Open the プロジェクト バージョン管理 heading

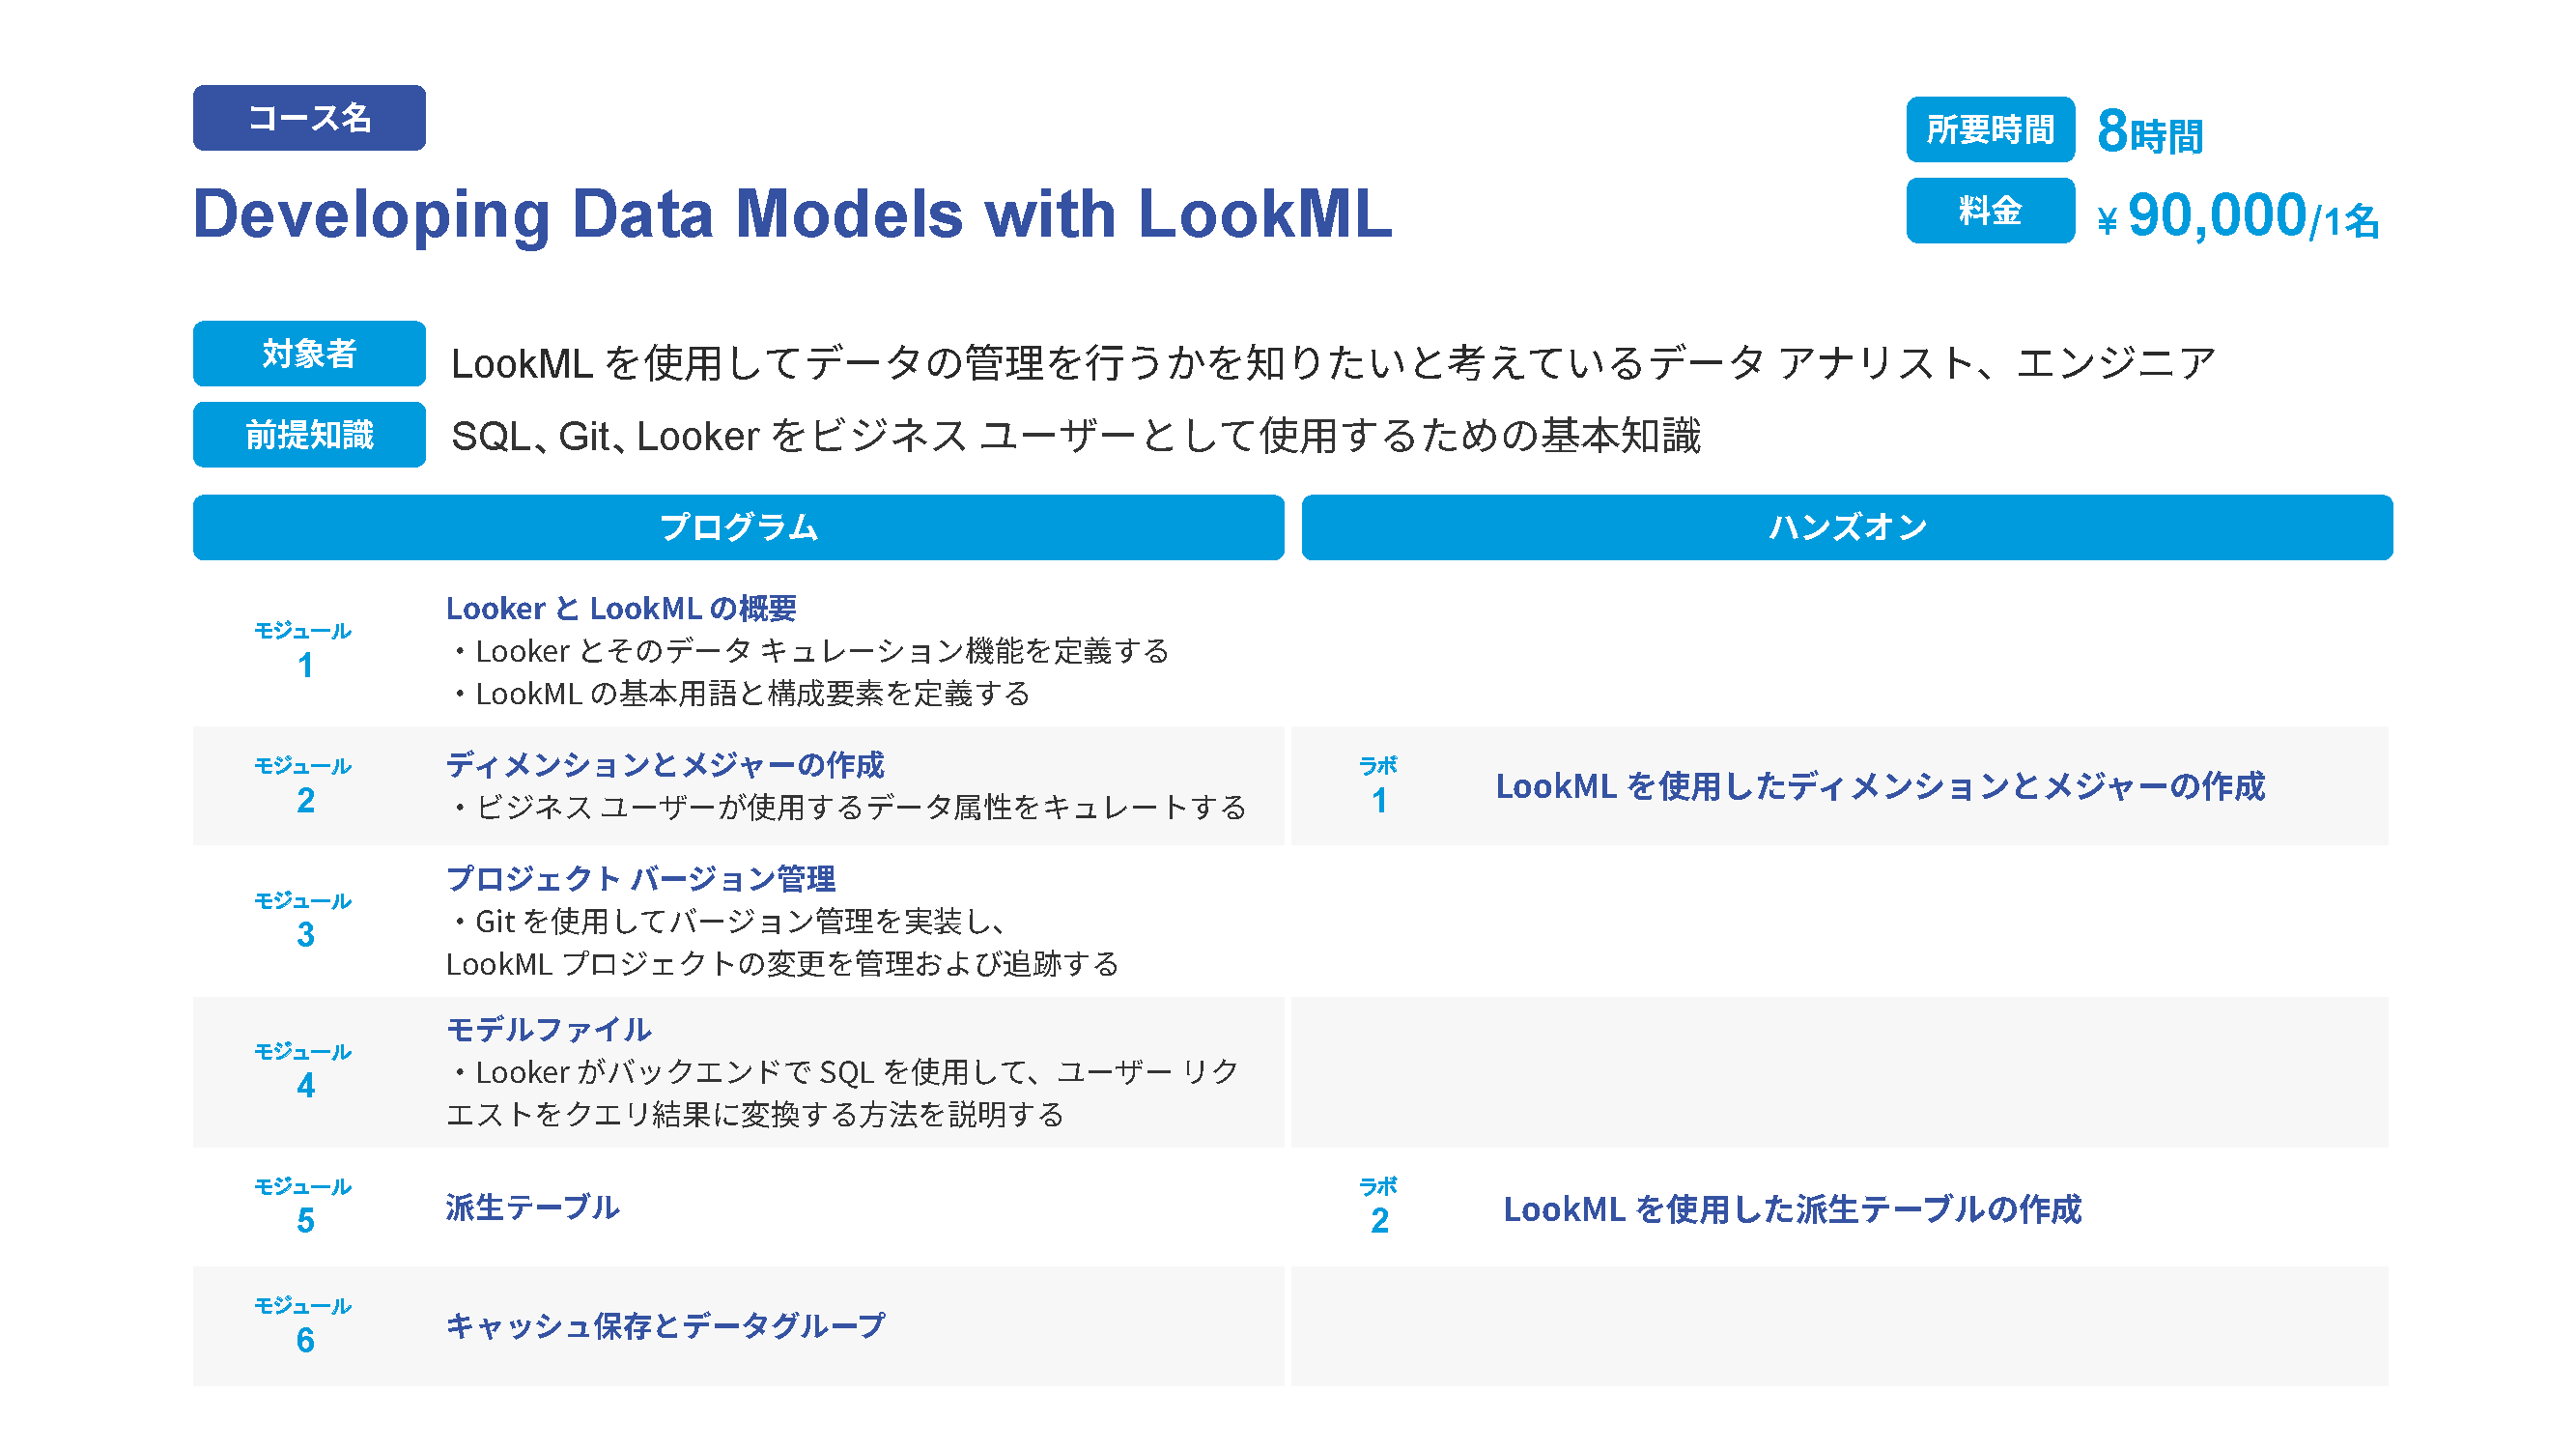(640, 879)
